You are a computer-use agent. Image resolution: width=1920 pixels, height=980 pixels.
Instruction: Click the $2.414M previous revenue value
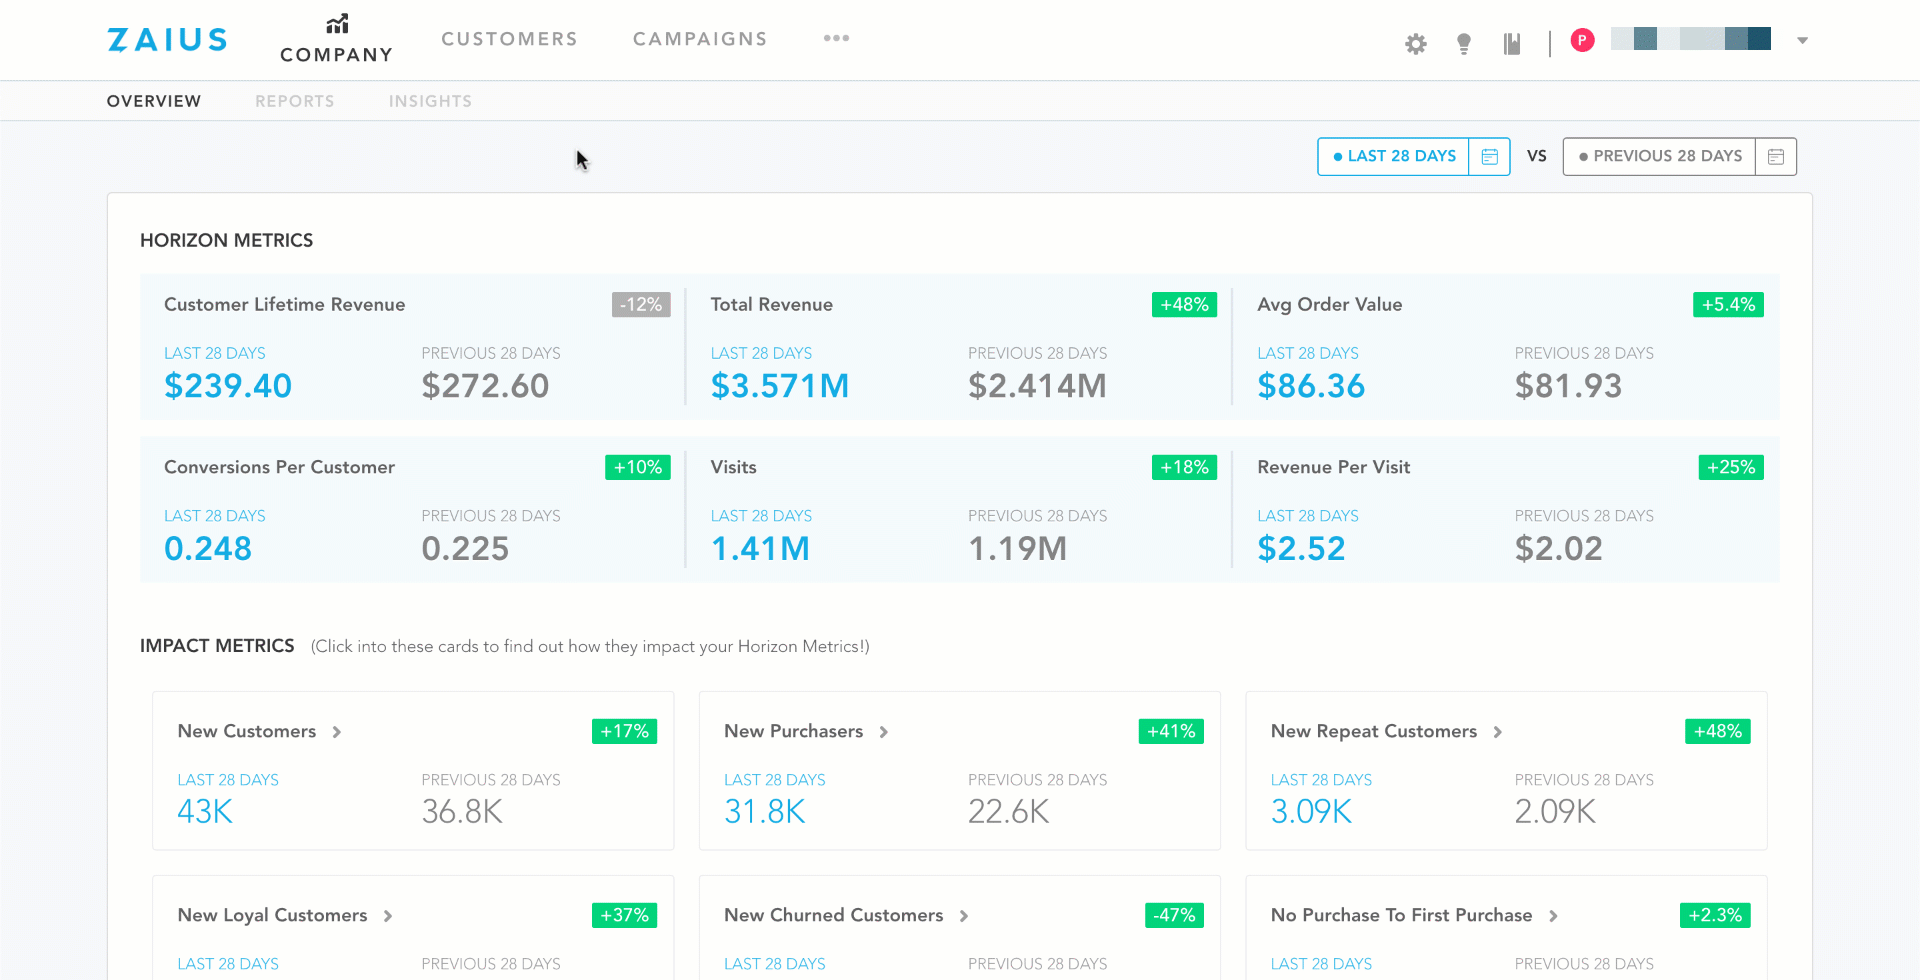pos(1037,386)
